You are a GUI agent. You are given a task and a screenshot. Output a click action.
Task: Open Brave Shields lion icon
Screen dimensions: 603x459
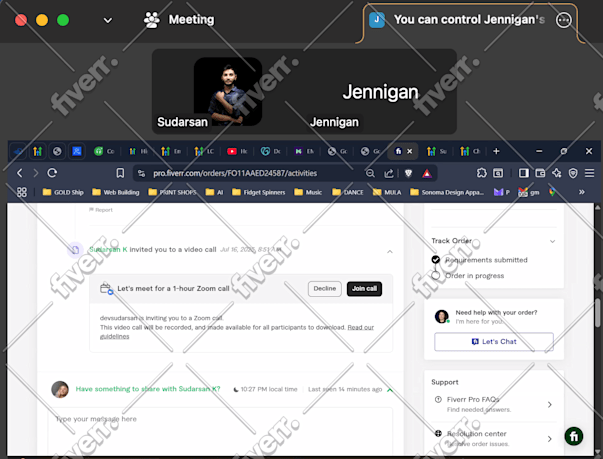[408, 173]
